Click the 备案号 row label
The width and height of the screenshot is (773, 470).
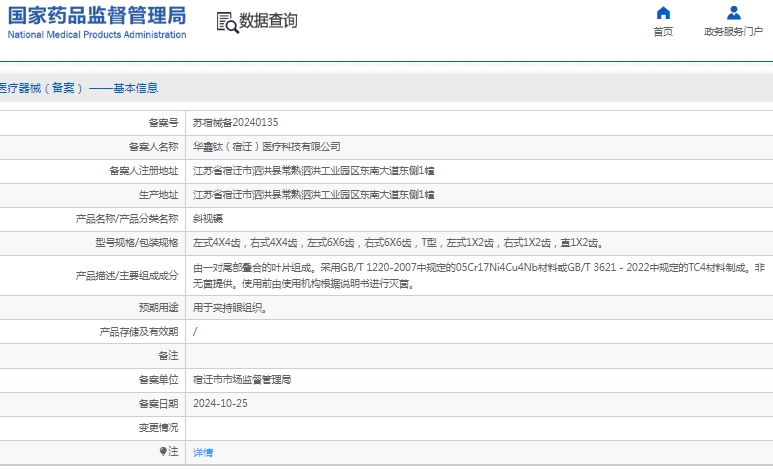pos(163,122)
